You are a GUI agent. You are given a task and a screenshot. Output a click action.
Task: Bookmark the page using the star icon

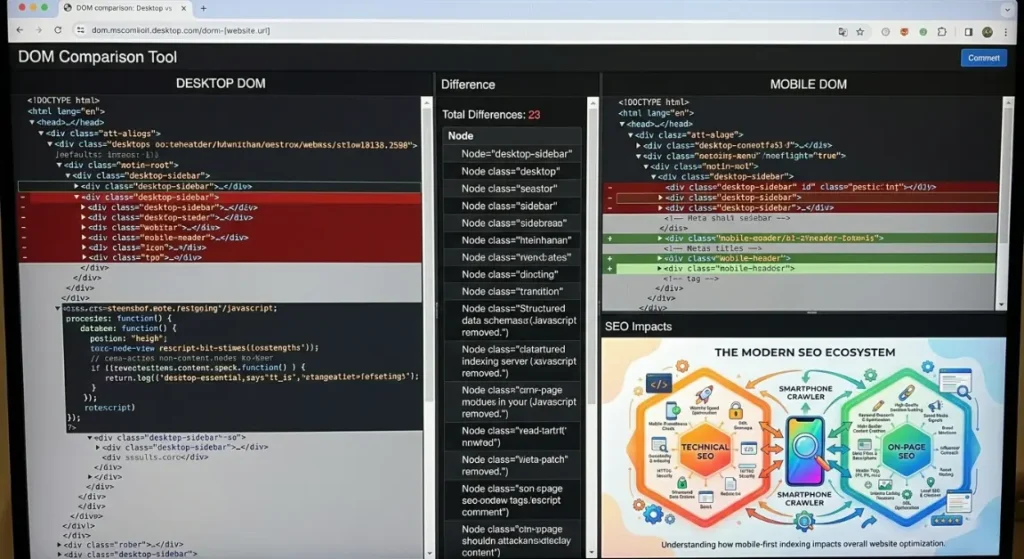[859, 32]
